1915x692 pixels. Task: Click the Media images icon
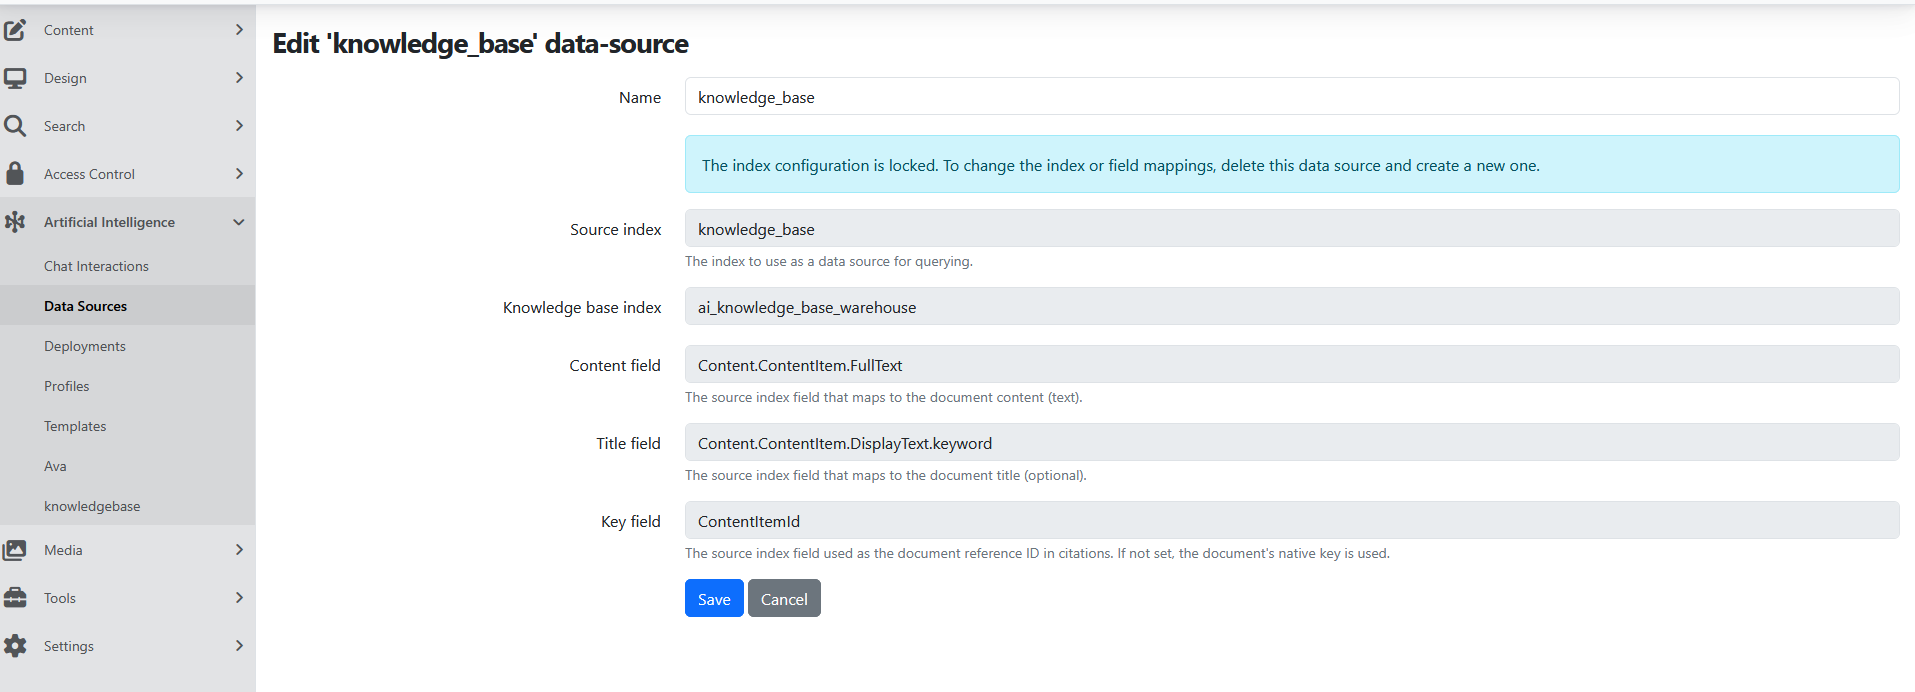pos(15,550)
